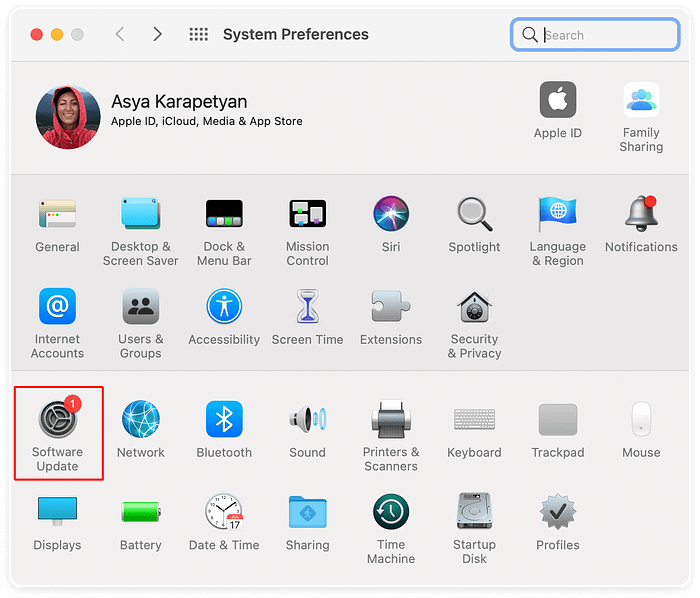Image resolution: width=700 pixels, height=598 pixels.
Task: Click the Apple ID, iCloud, Media & App Store text
Action: pos(207,121)
